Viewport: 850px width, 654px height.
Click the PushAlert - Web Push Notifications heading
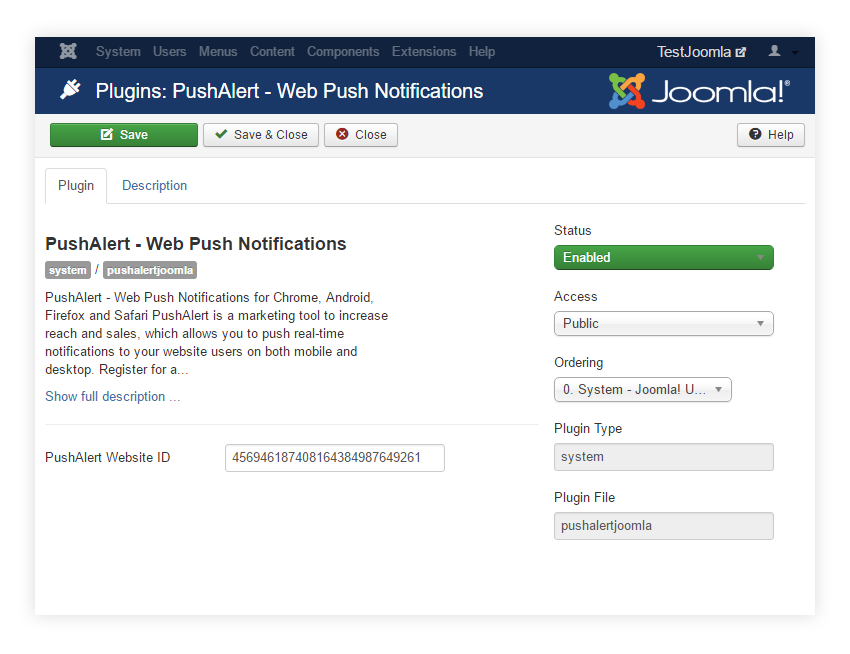click(x=196, y=244)
